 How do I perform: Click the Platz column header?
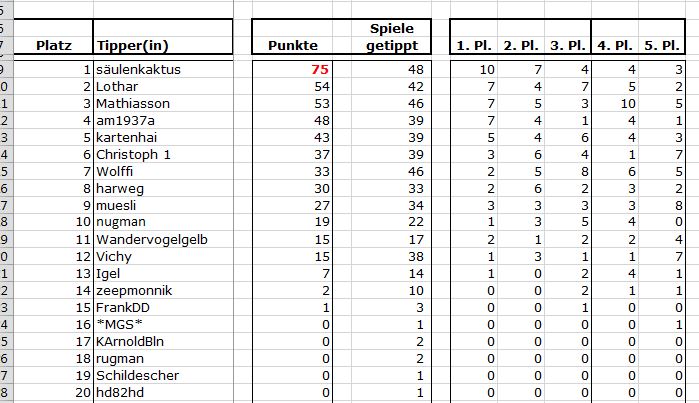(x=54, y=45)
